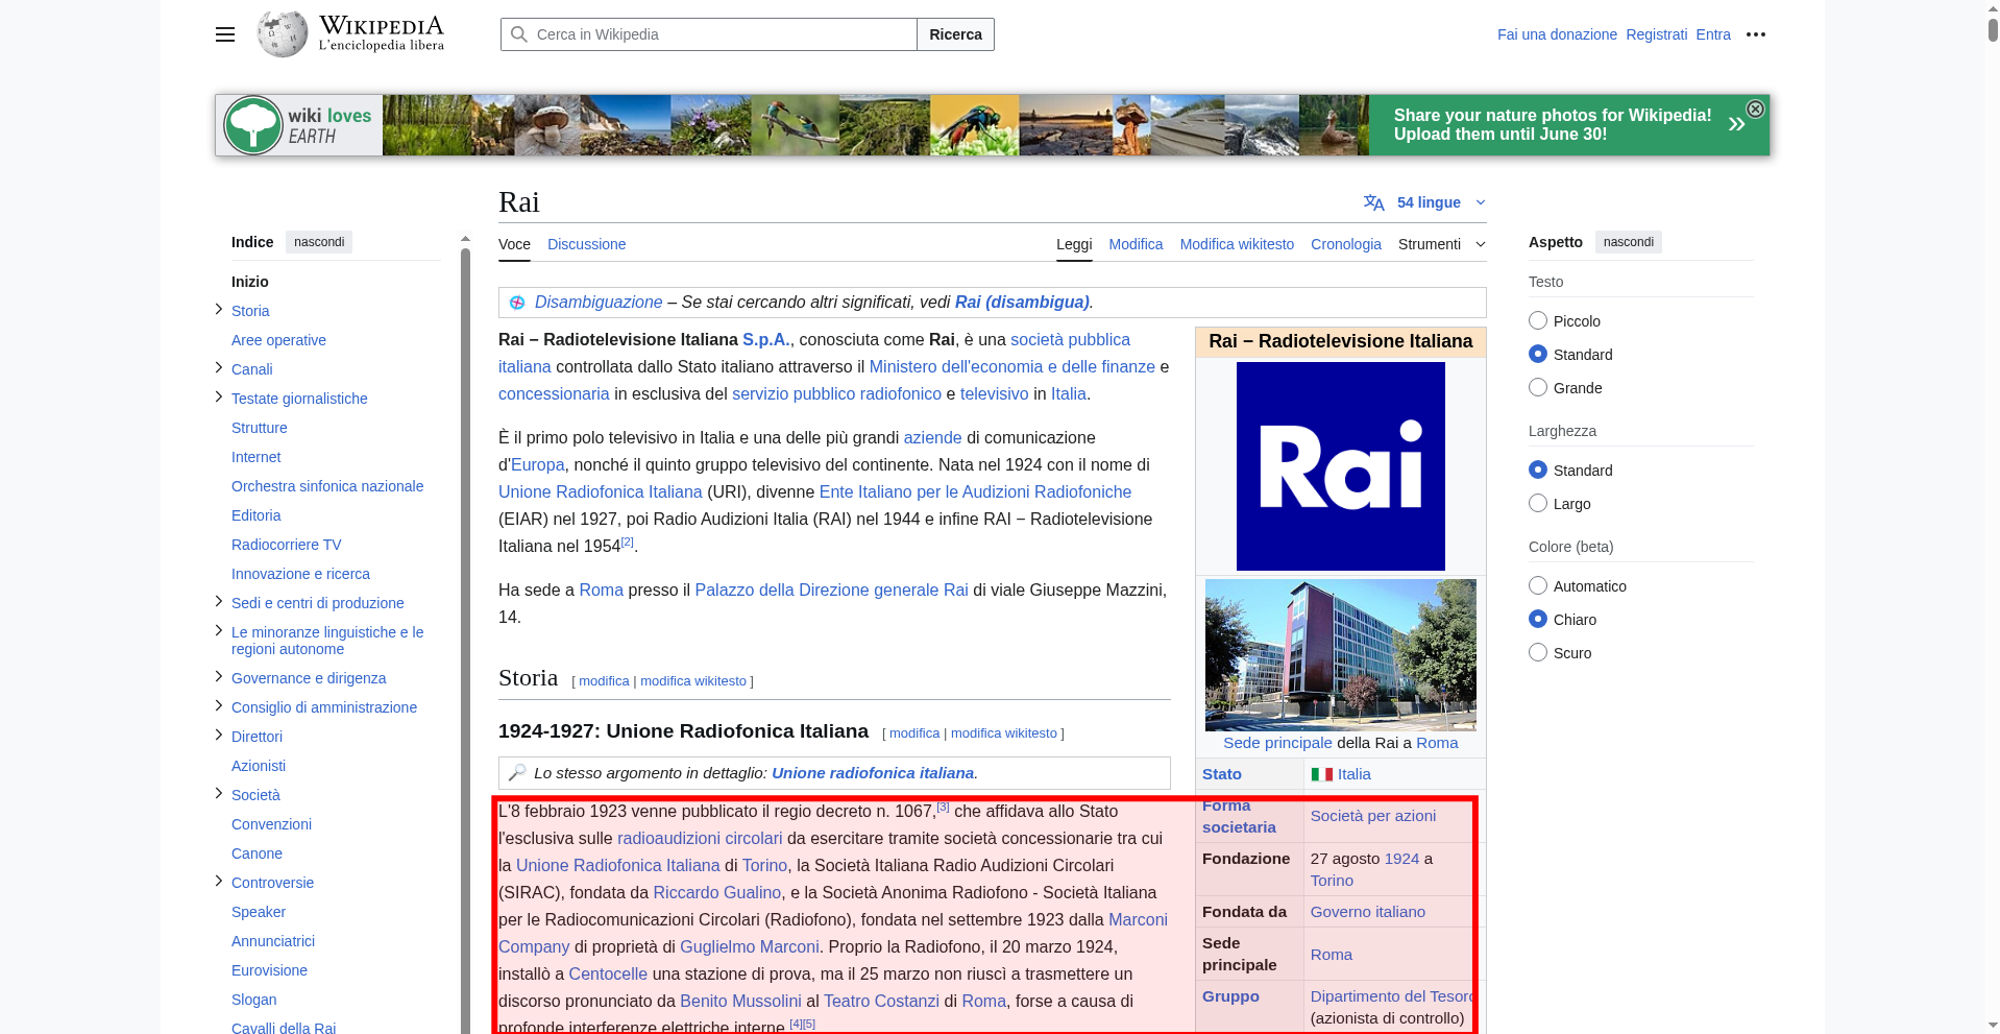Open the Cronologia tab
Image resolution: width=2000 pixels, height=1034 pixels.
[1346, 244]
